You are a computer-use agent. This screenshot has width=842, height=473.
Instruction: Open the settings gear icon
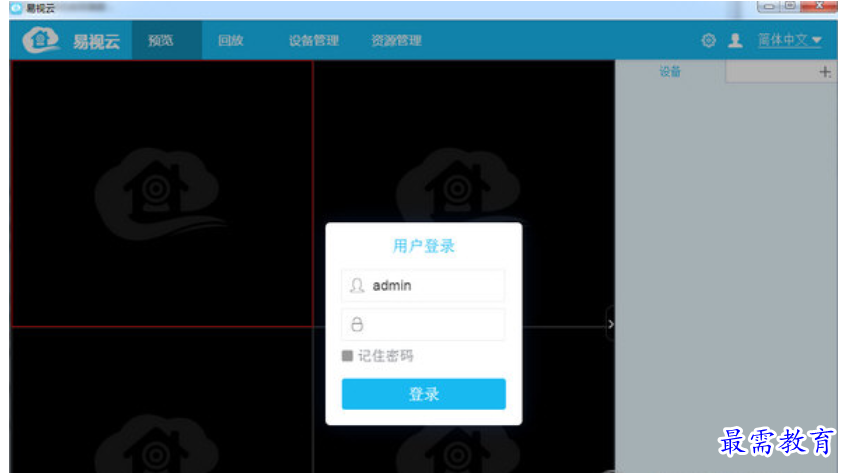pos(708,40)
